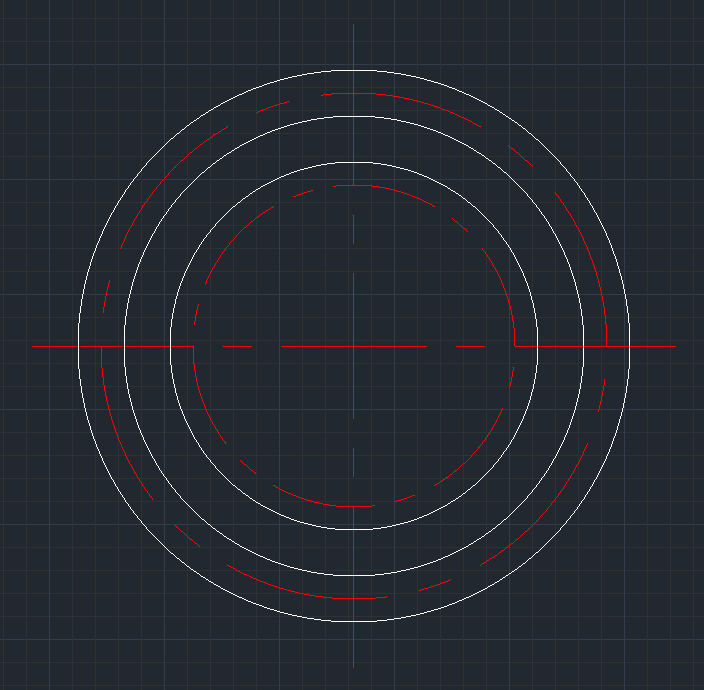Click the left endpoint of the red horizontal centerline

[x=33, y=346]
